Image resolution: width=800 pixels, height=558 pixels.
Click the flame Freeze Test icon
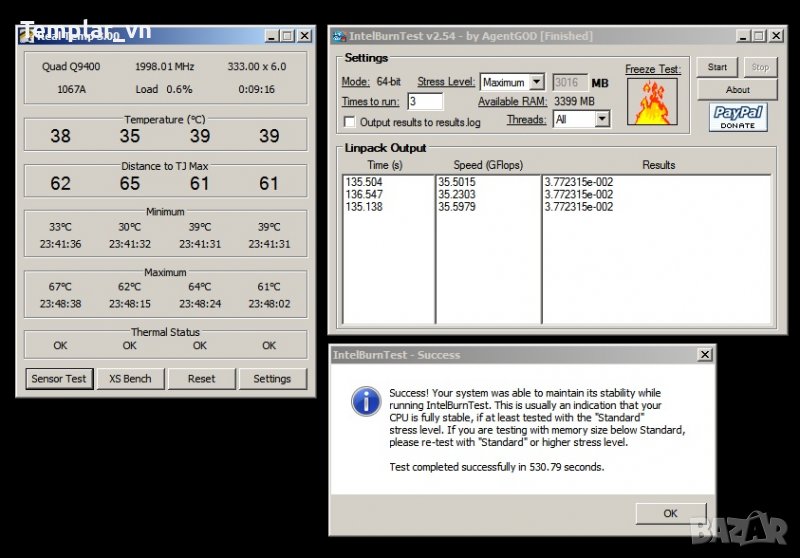[x=652, y=101]
